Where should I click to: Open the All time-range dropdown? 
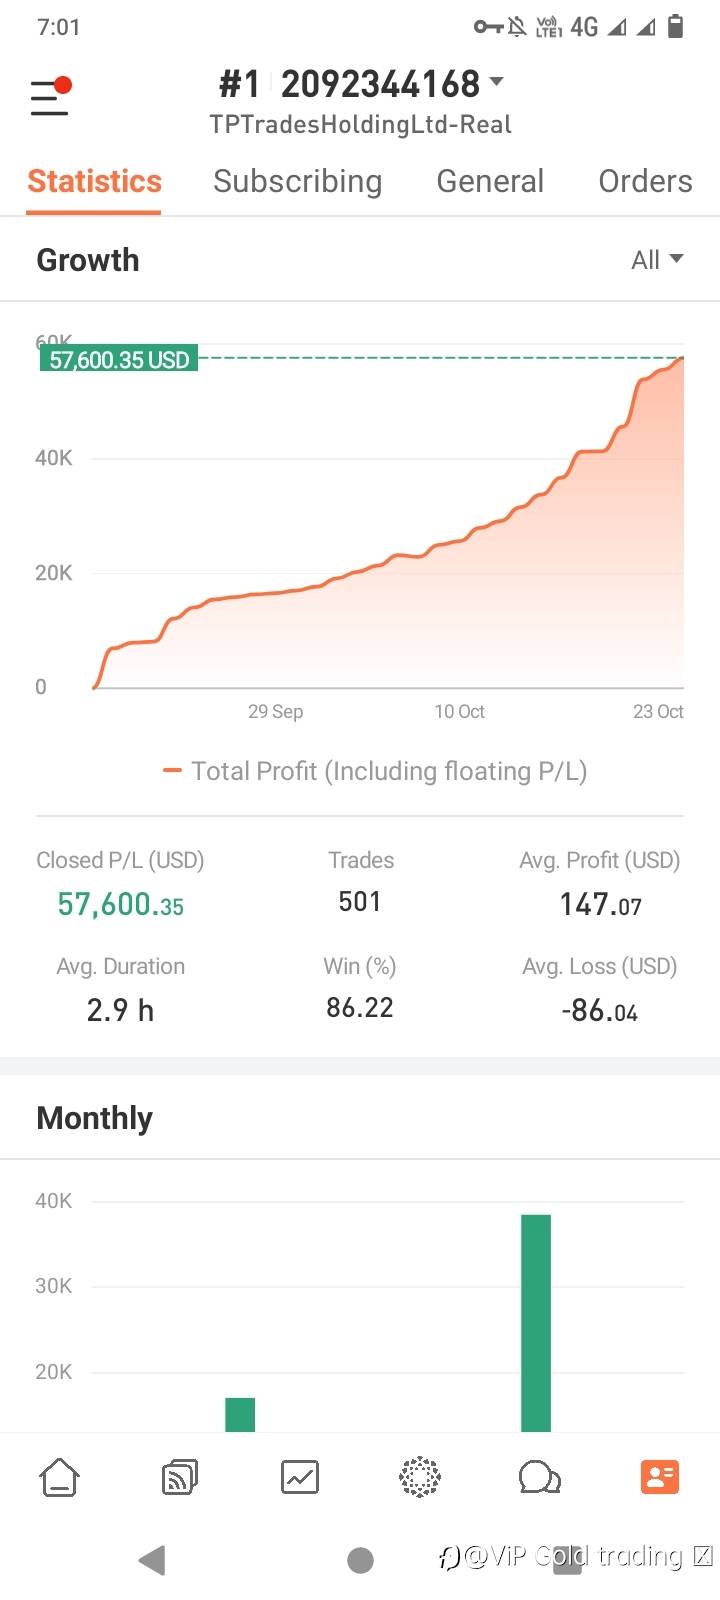tap(657, 260)
